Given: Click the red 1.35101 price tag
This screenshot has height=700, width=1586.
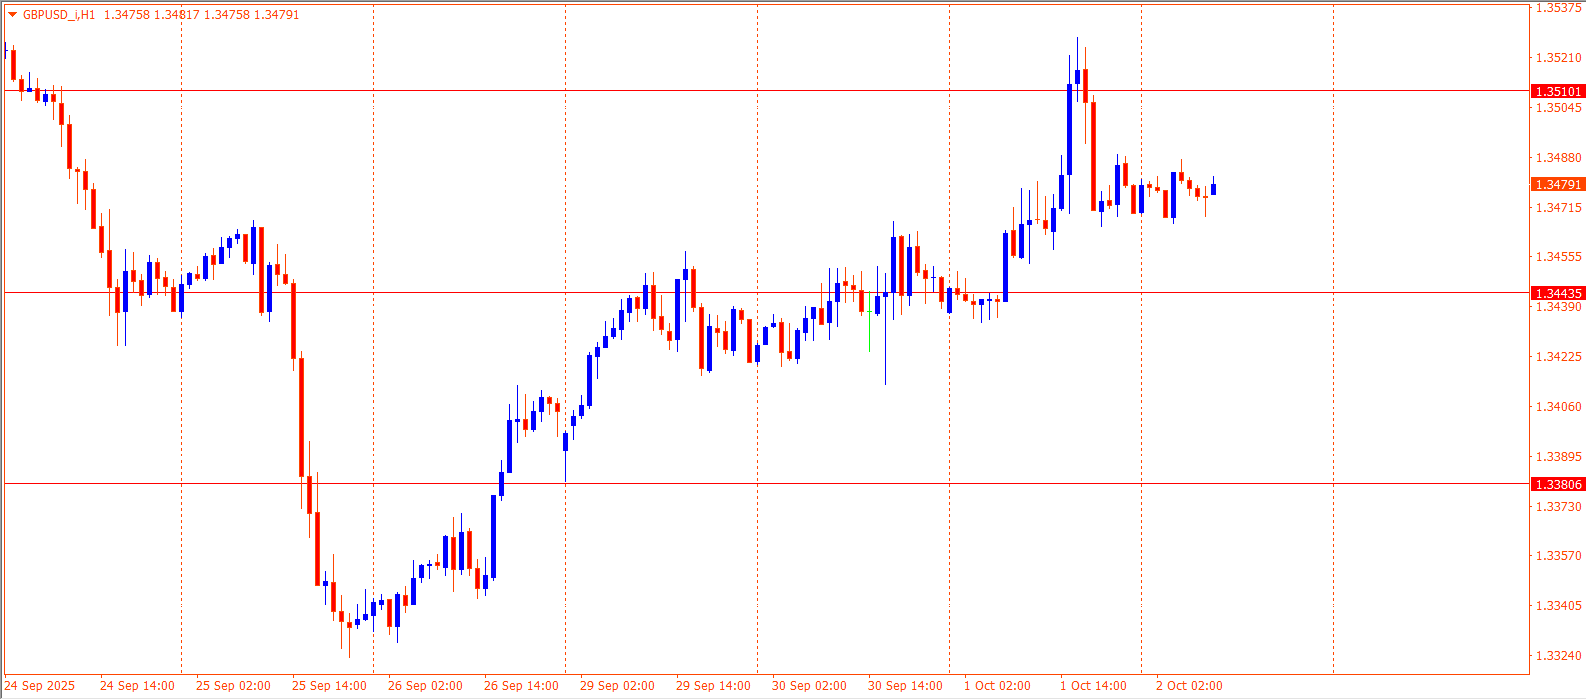Looking at the screenshot, I should pos(1558,91).
